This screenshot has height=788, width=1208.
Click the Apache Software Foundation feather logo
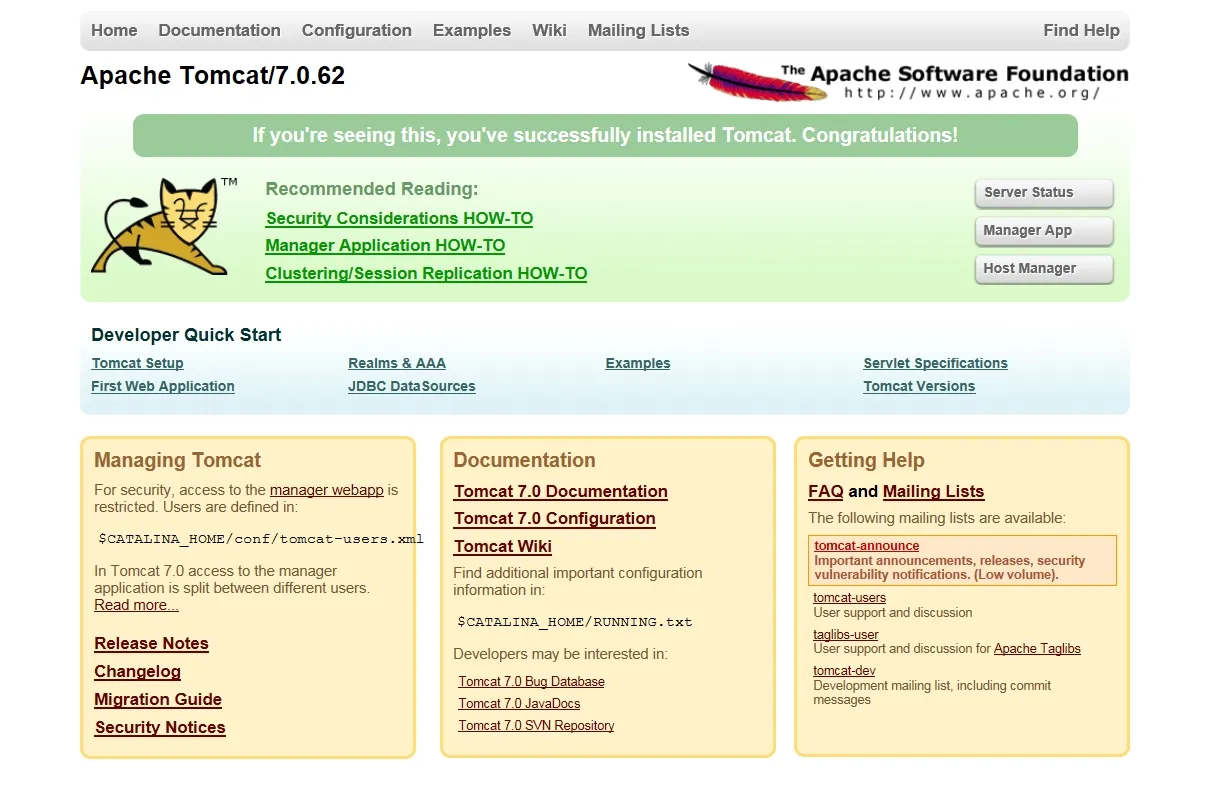pos(908,81)
